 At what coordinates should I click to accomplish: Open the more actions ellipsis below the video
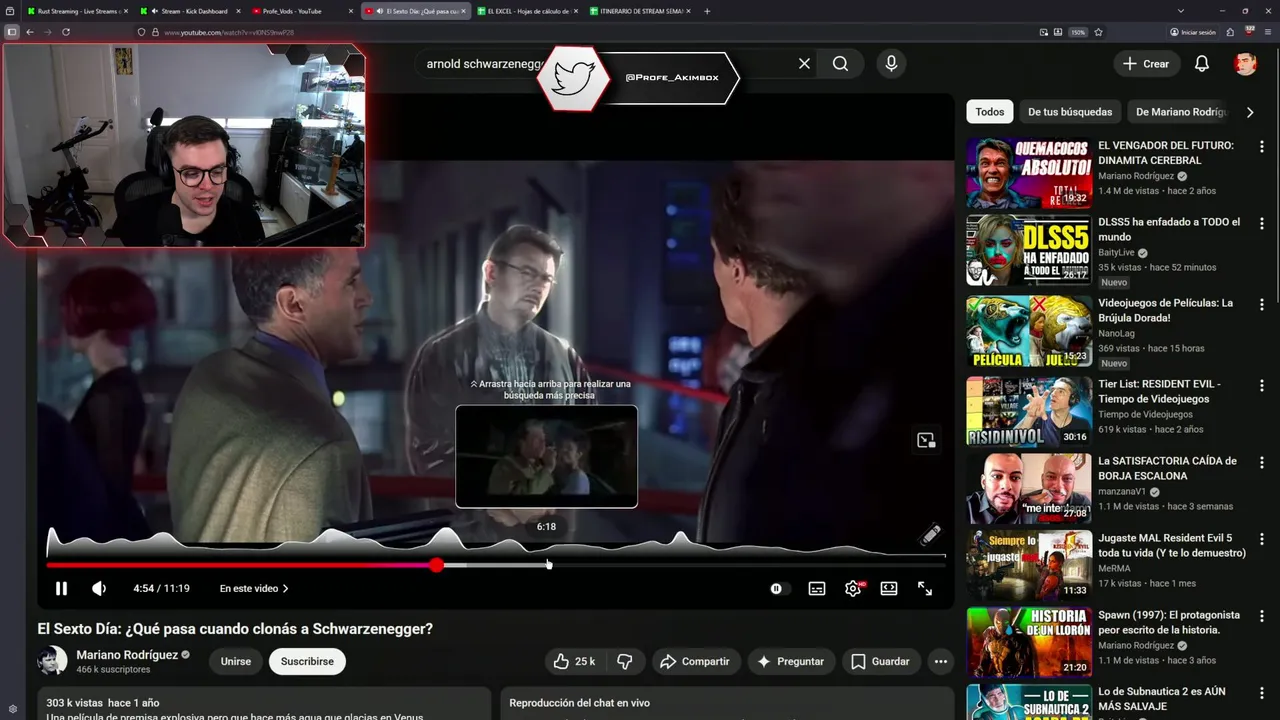click(x=940, y=661)
